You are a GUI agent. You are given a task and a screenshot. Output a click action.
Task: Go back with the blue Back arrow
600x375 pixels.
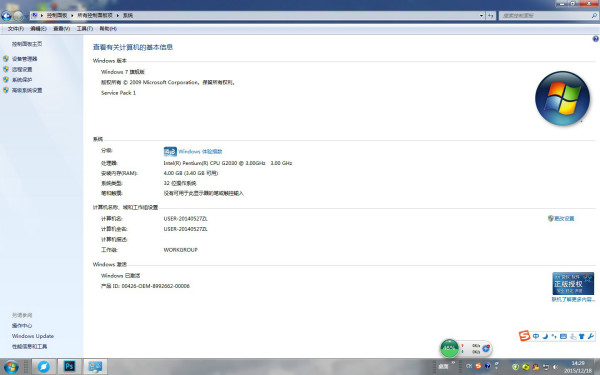point(7,16)
